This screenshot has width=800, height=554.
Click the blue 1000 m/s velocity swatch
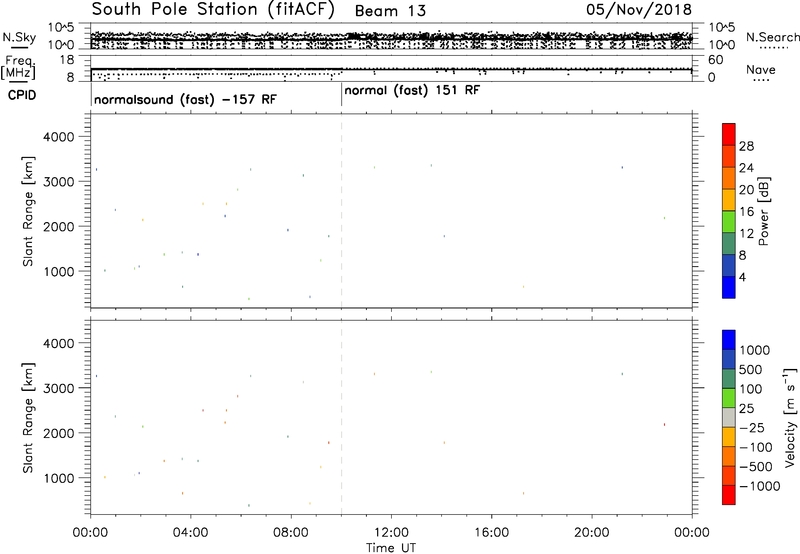729,340
